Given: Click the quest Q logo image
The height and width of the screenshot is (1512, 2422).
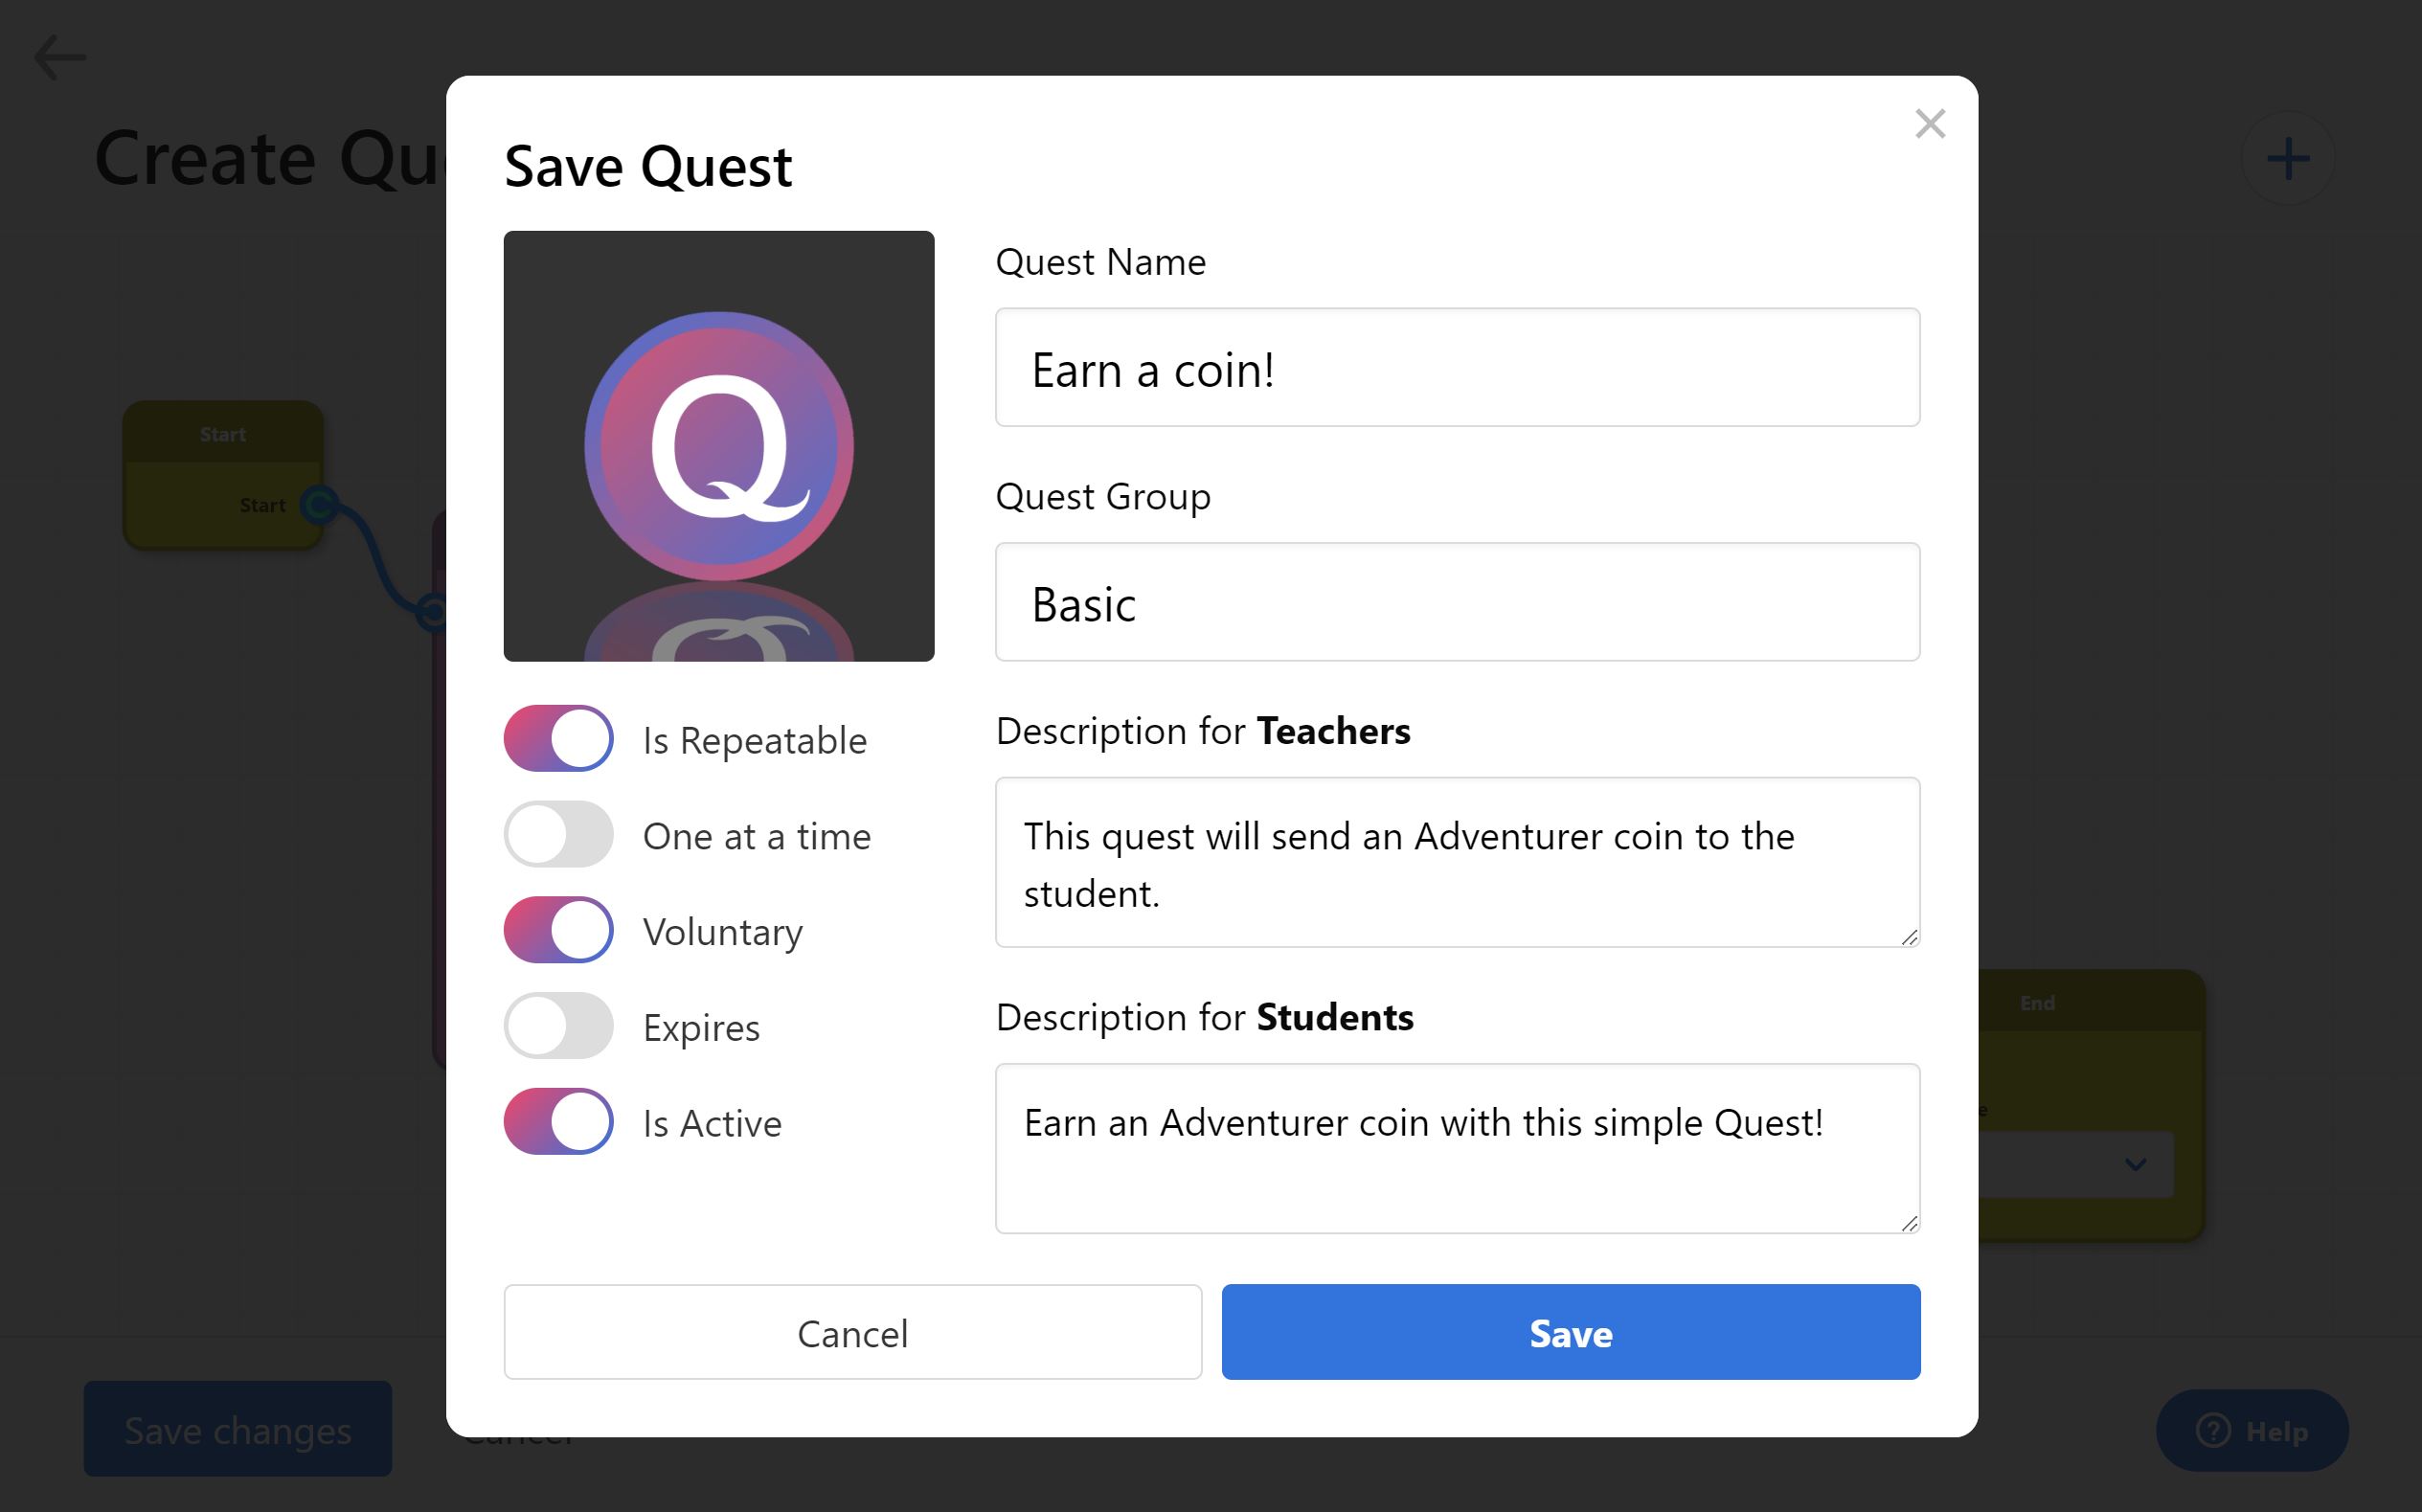Looking at the screenshot, I should point(719,446).
